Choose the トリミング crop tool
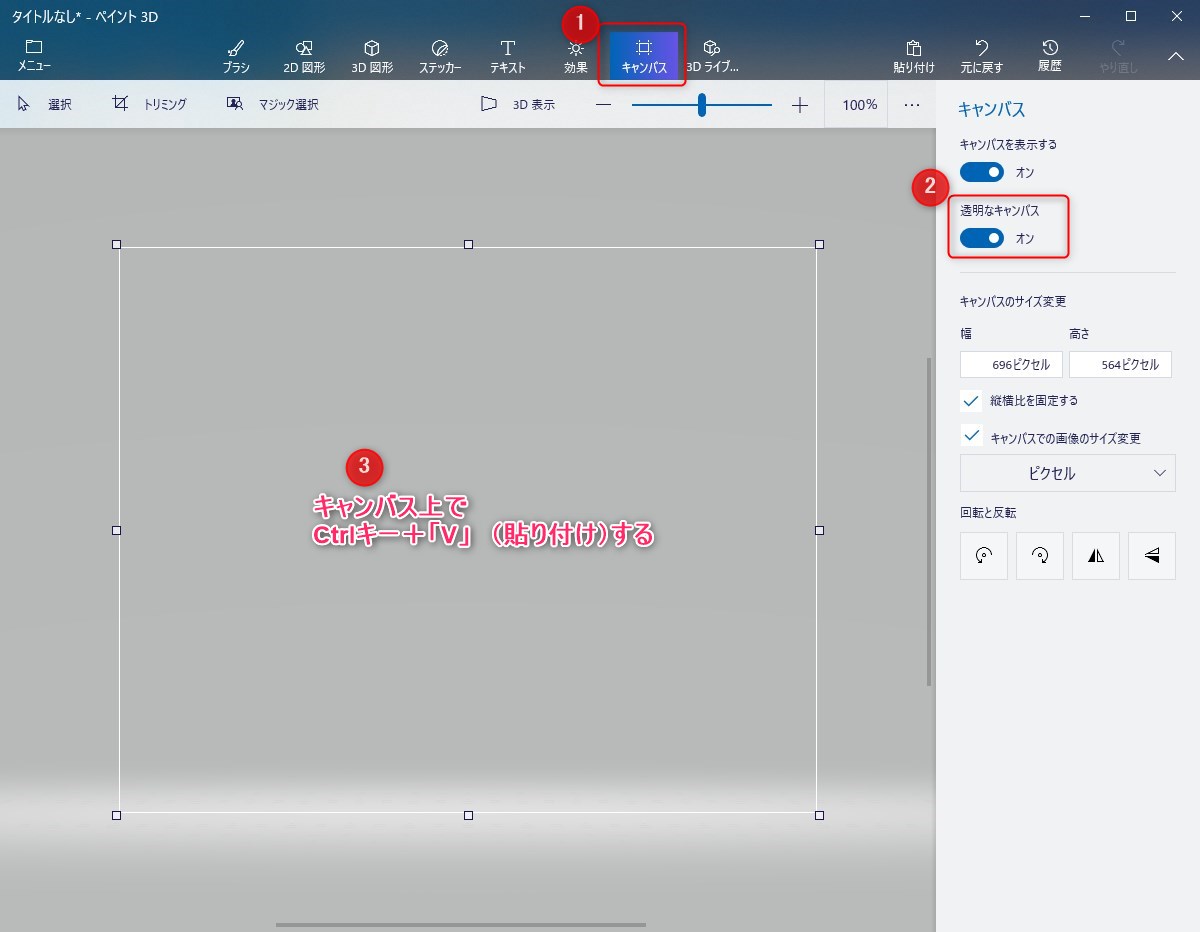 point(149,104)
